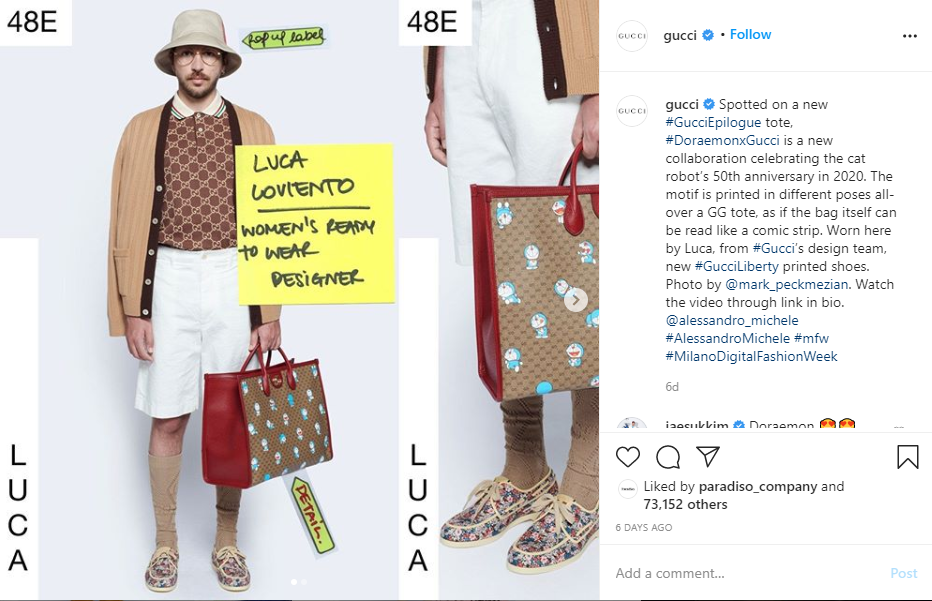Like the post with the heart icon
Viewport: 932px width, 601px height.
point(628,457)
